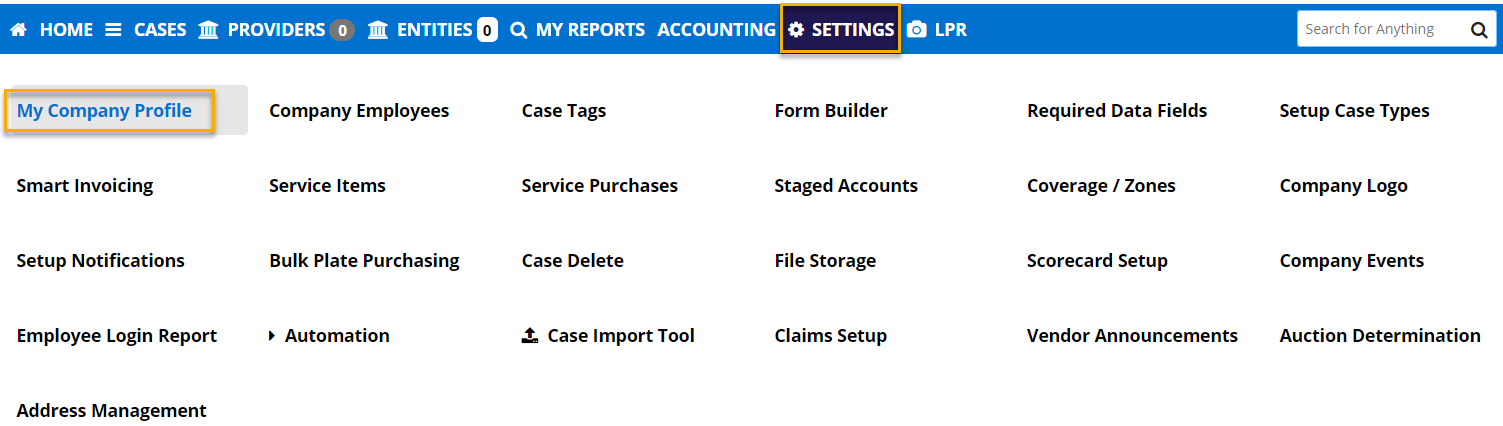Click the Settings gear icon
Screen dimensions: 1503x426
[x=796, y=30]
